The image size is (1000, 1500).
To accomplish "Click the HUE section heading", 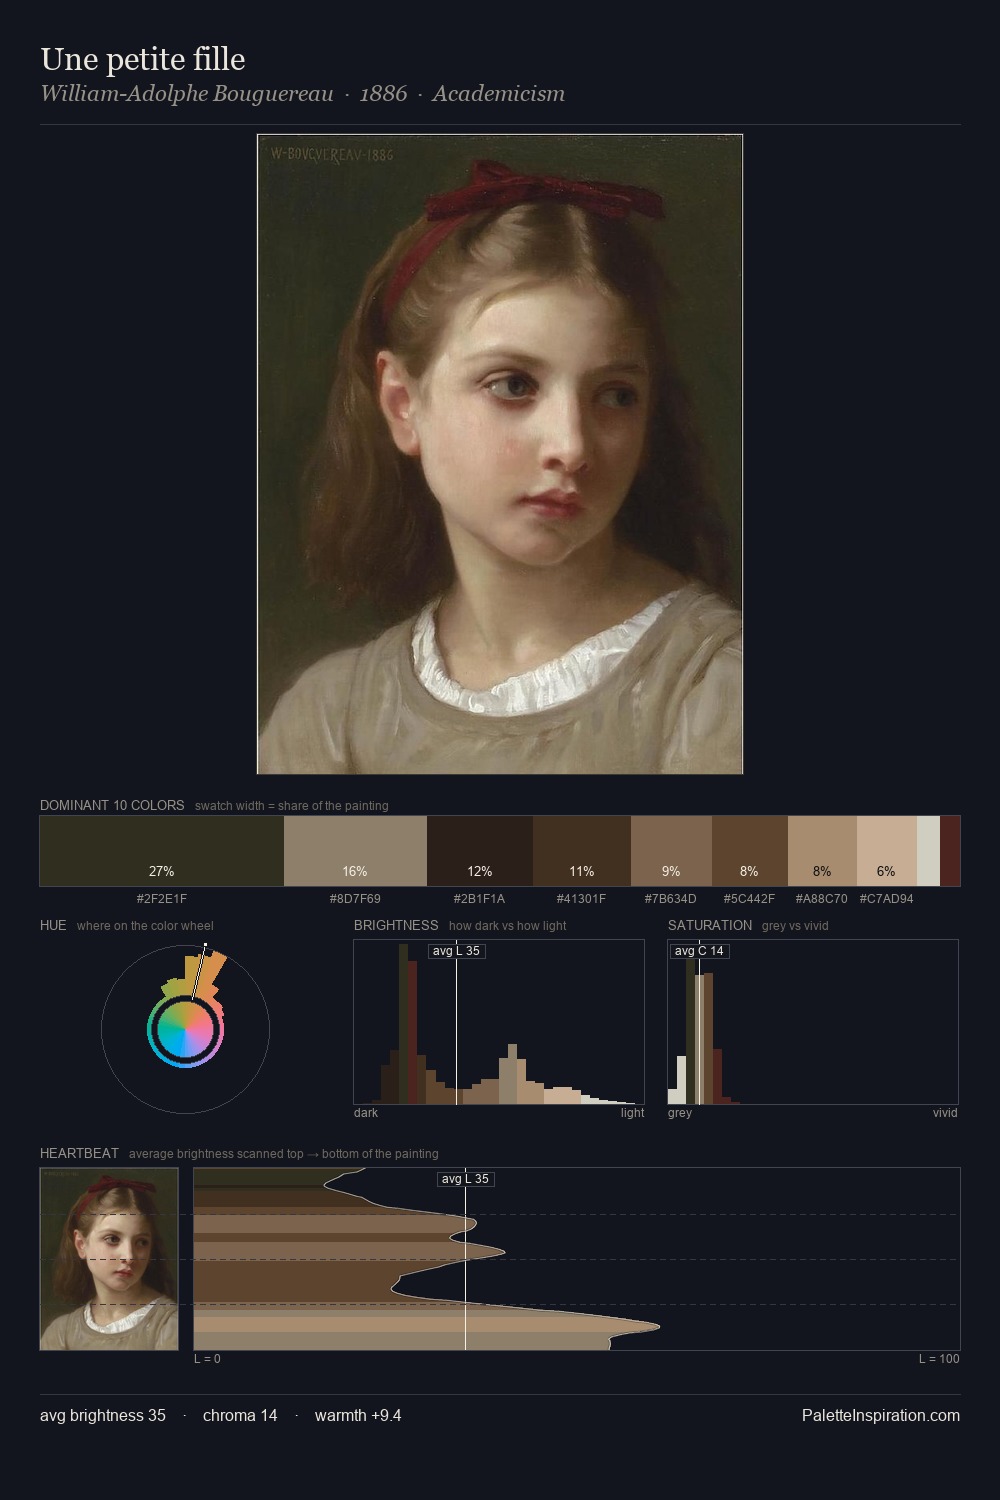I will (x=53, y=925).
